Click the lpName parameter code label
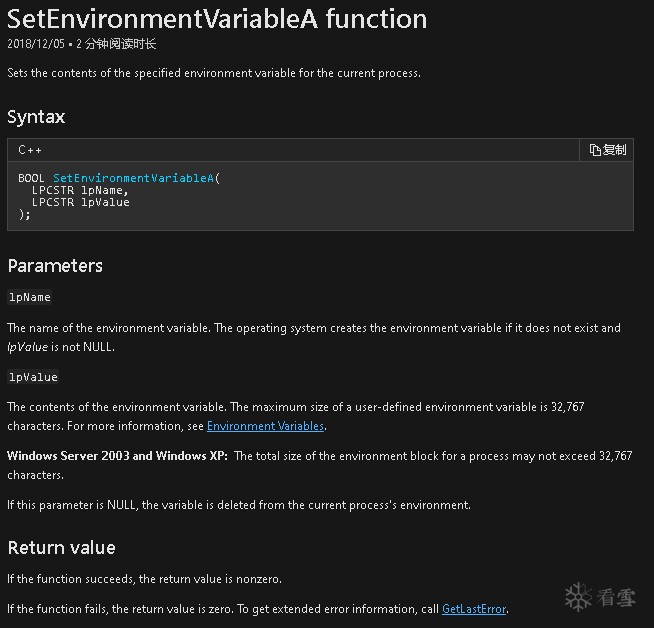Screen dimensions: 654x628 (x=30, y=297)
